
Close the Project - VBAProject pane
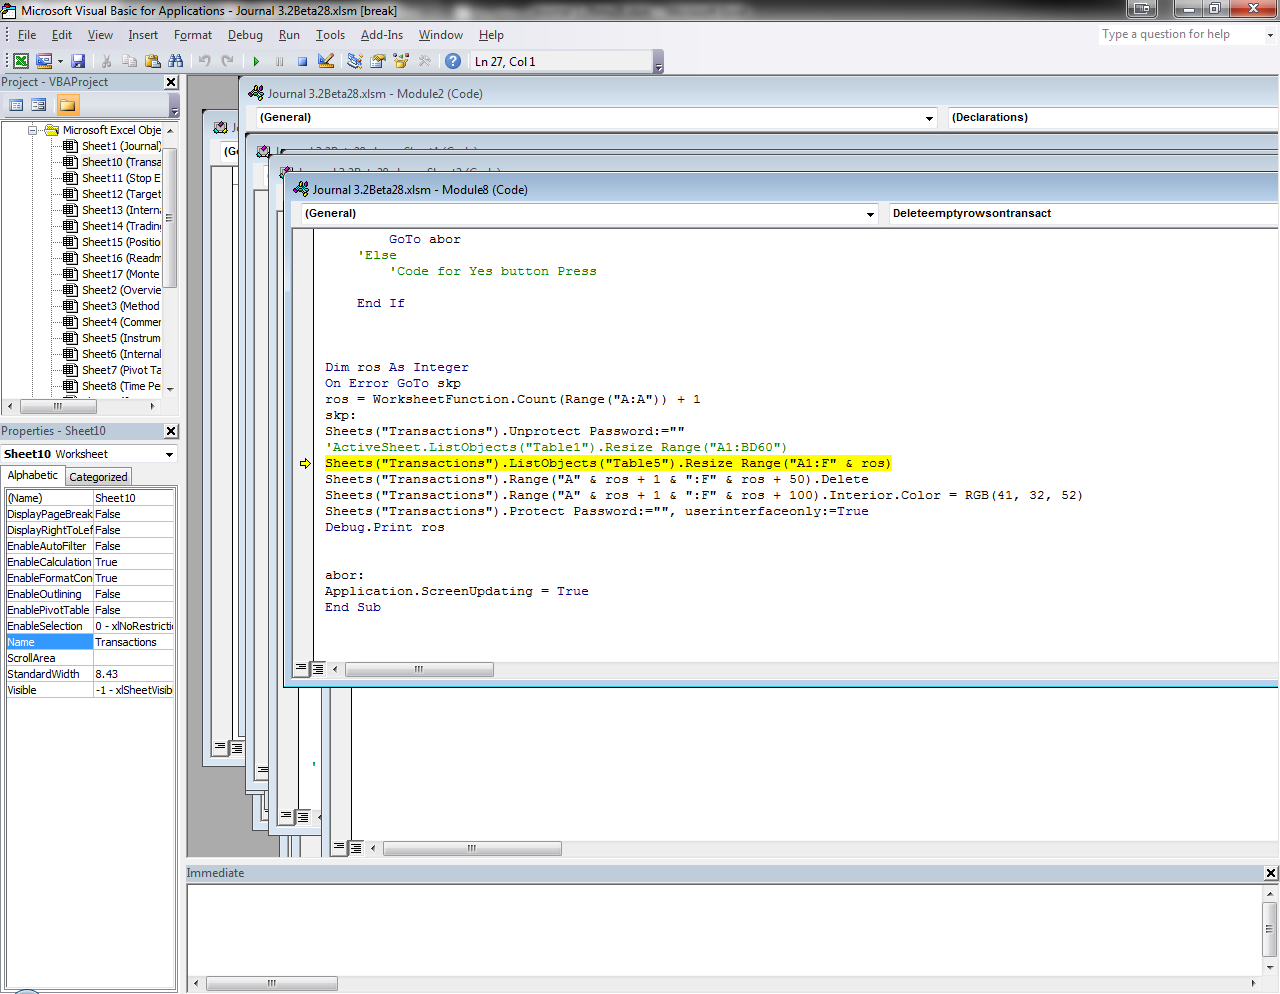pos(171,82)
